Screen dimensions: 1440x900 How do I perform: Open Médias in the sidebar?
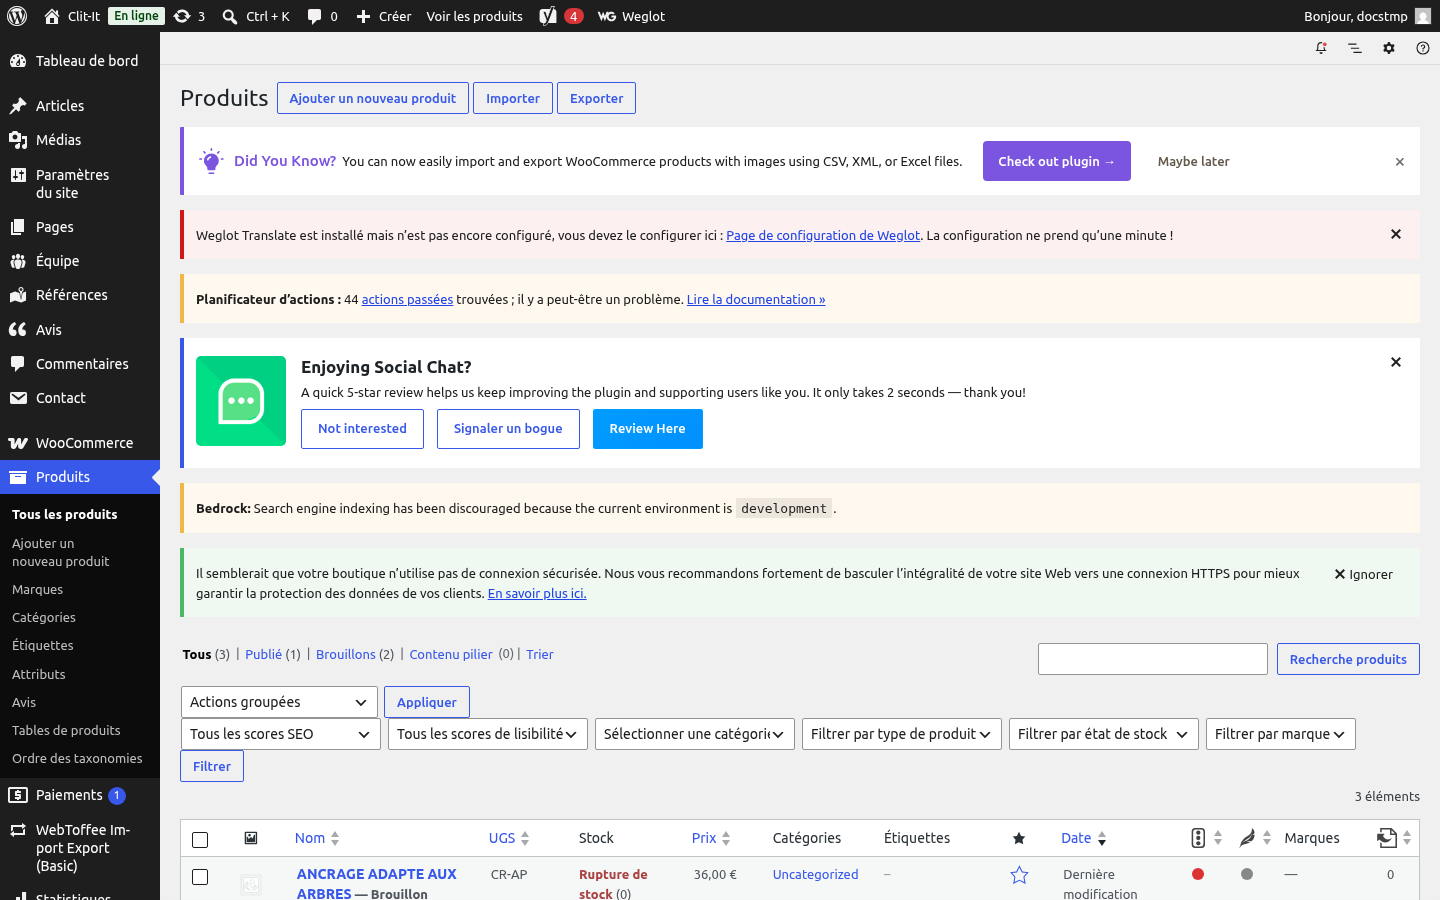point(80,140)
